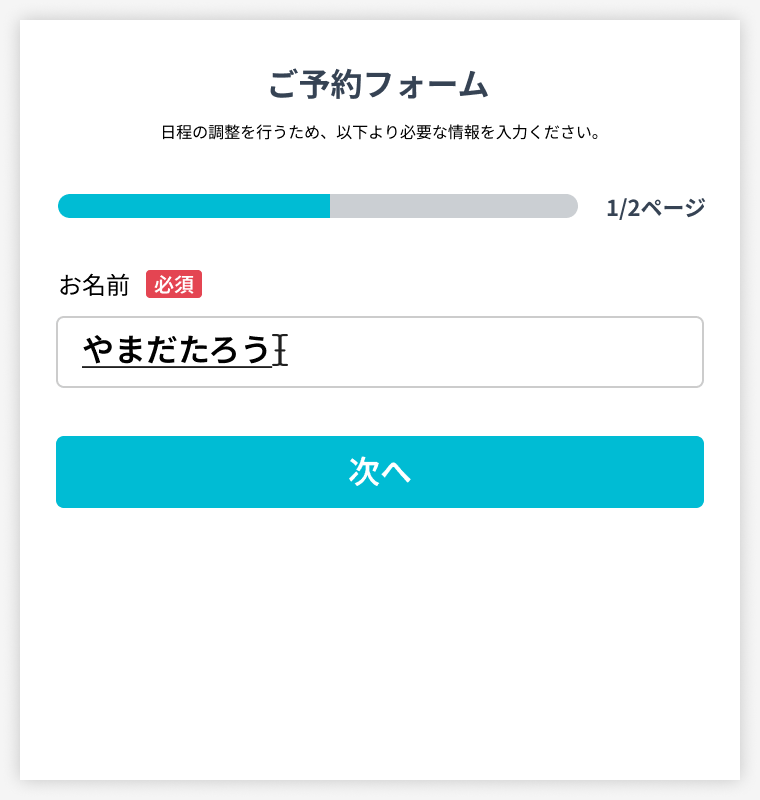The width and height of the screenshot is (760, 800).
Task: Click the ご予約フォーム heading
Action: tap(379, 84)
